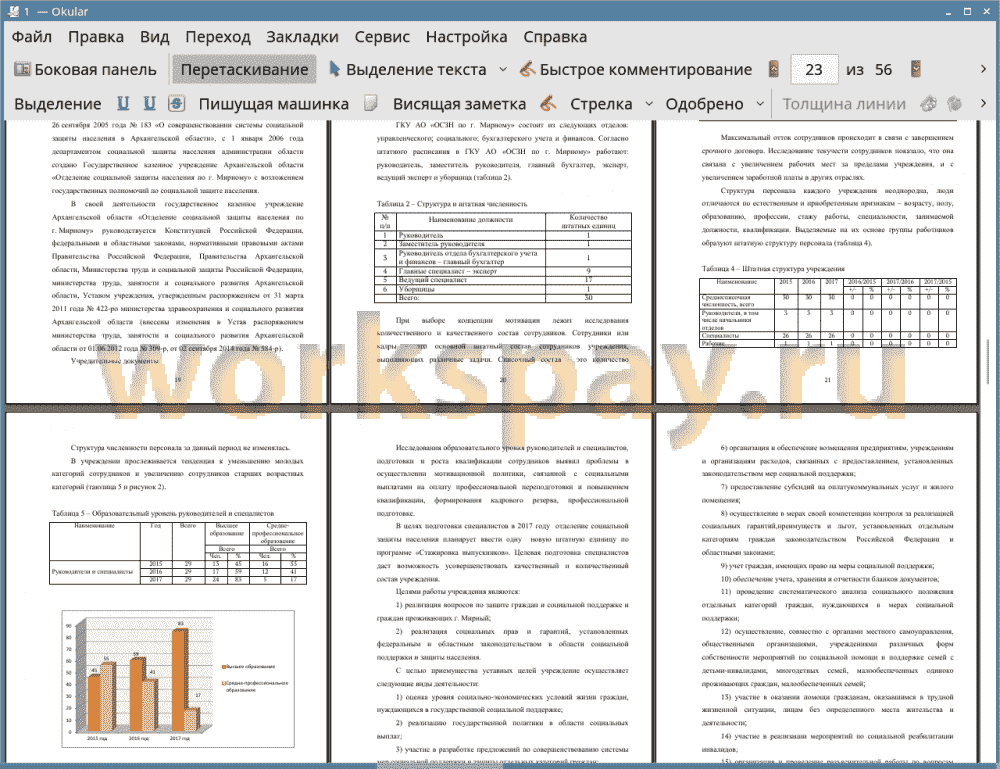The height and width of the screenshot is (769, 1000).
Task: Click the Таблица 2 – Структура heading
Action: click(x=452, y=204)
